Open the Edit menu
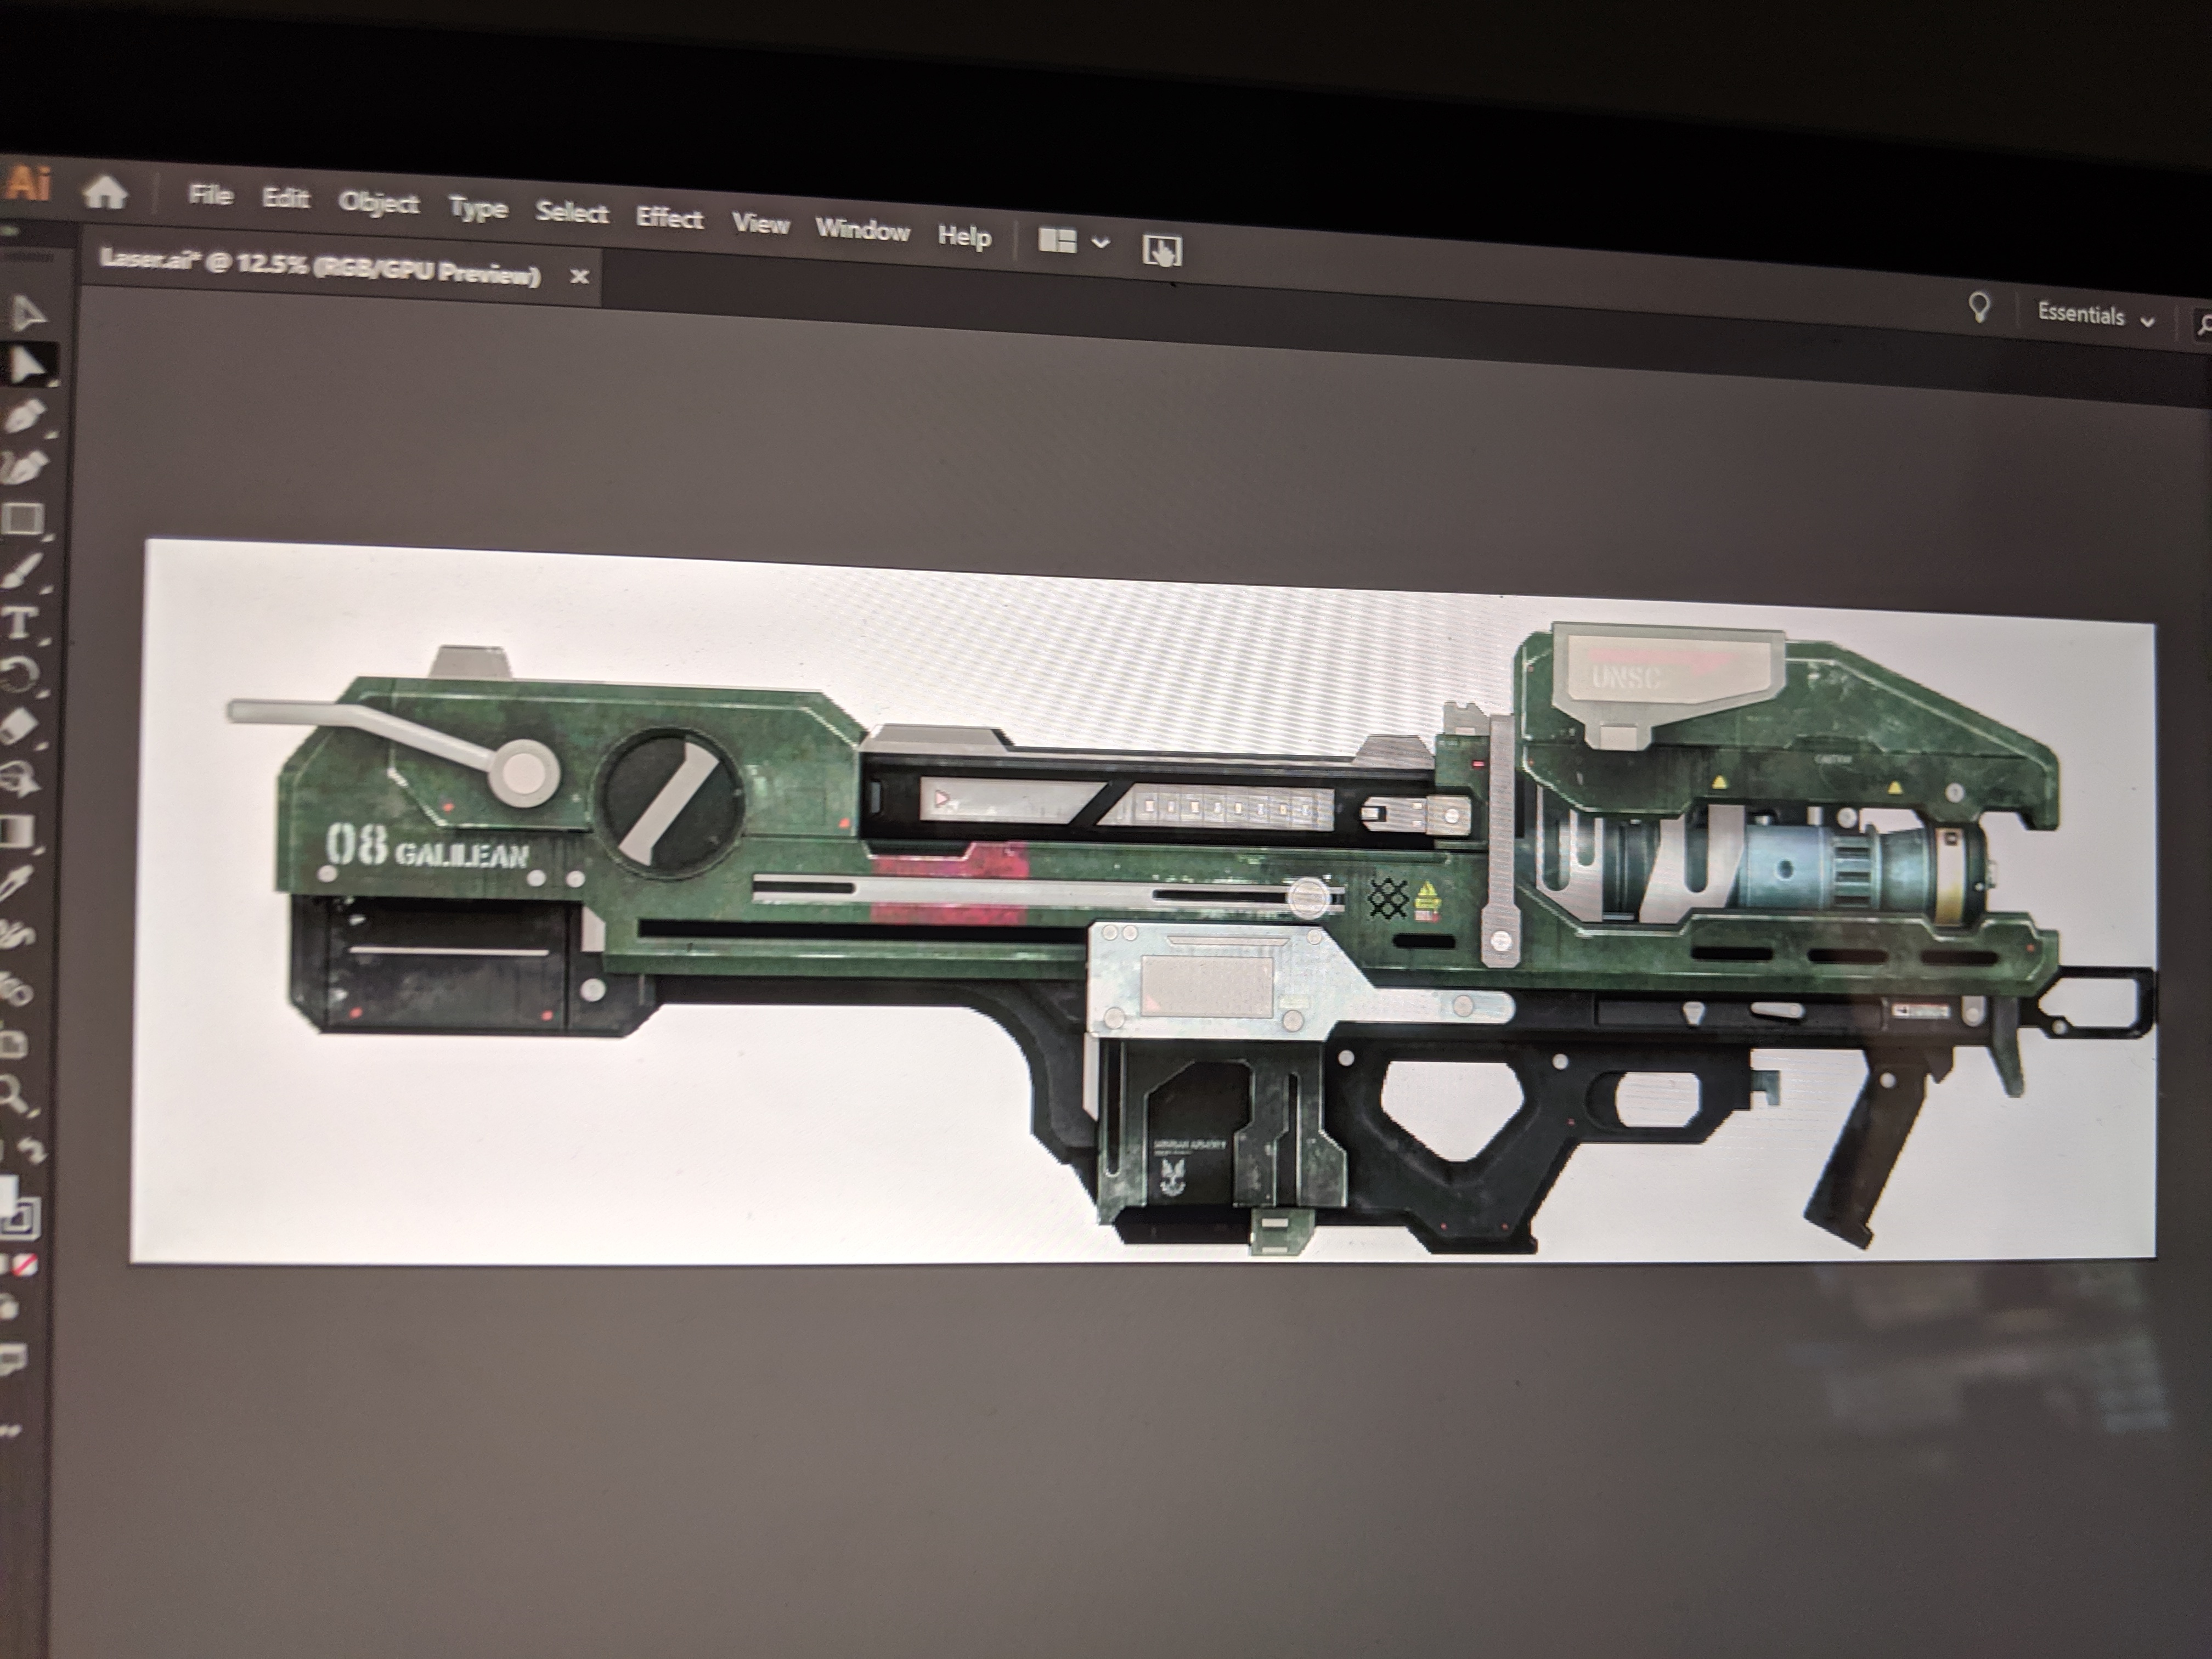 point(285,198)
